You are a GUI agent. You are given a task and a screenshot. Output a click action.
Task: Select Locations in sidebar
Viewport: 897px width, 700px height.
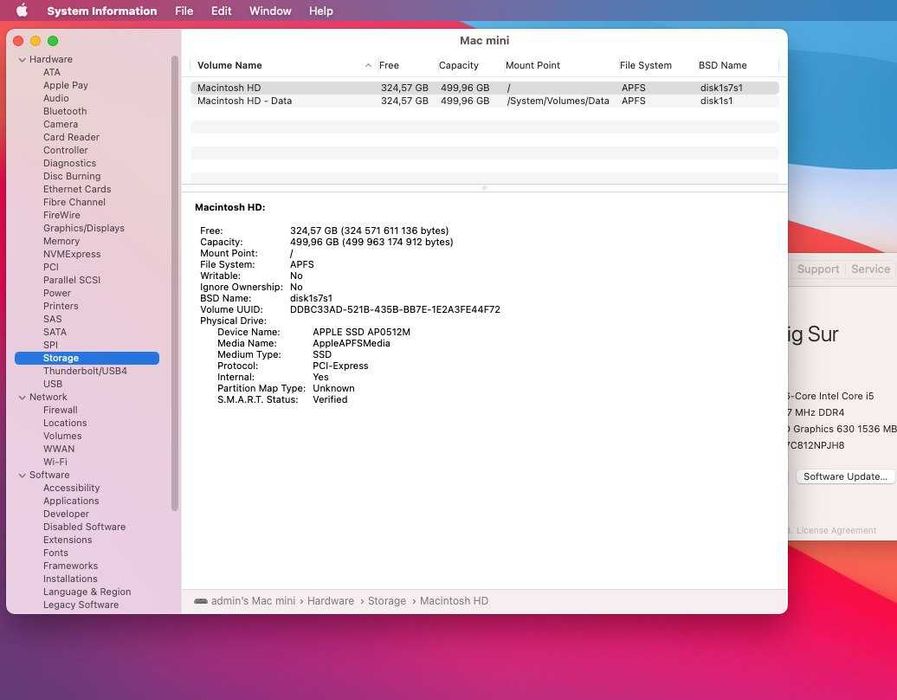(x=65, y=423)
